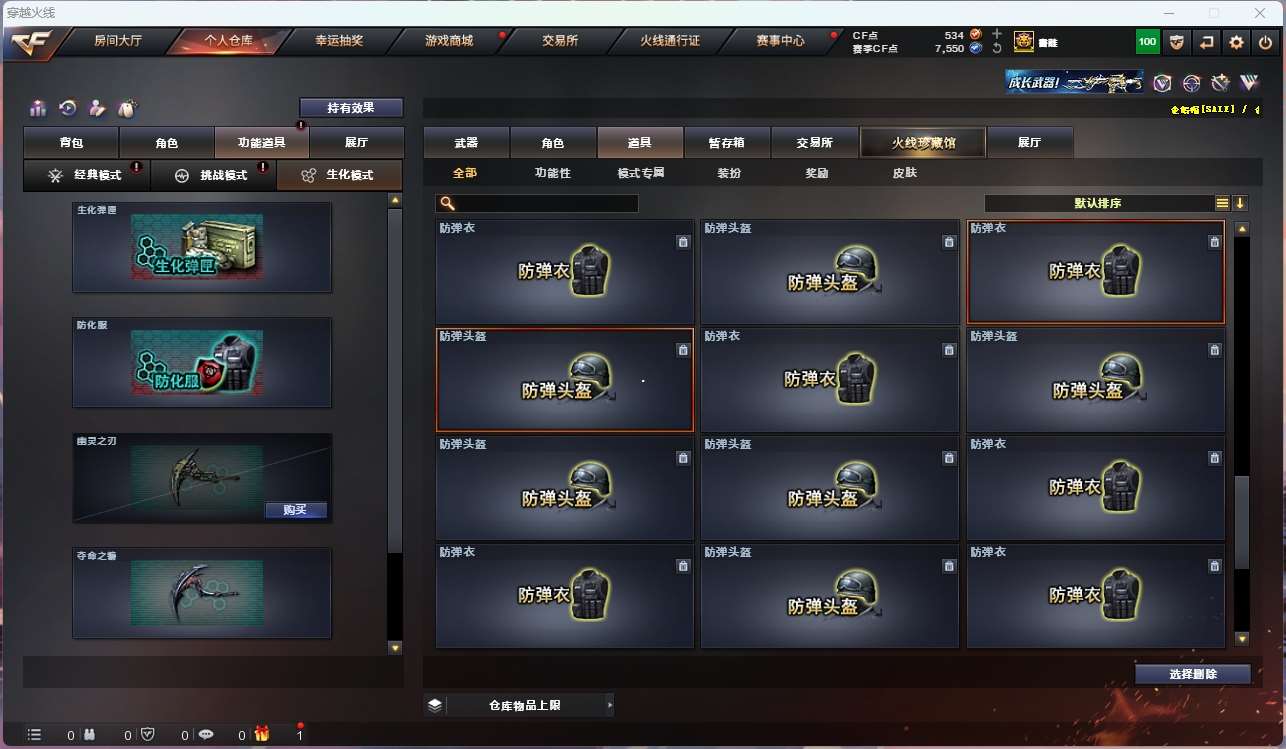This screenshot has height=749, width=1286.
Task: Toggle list view icon beside 默认排序
Action: point(1222,203)
